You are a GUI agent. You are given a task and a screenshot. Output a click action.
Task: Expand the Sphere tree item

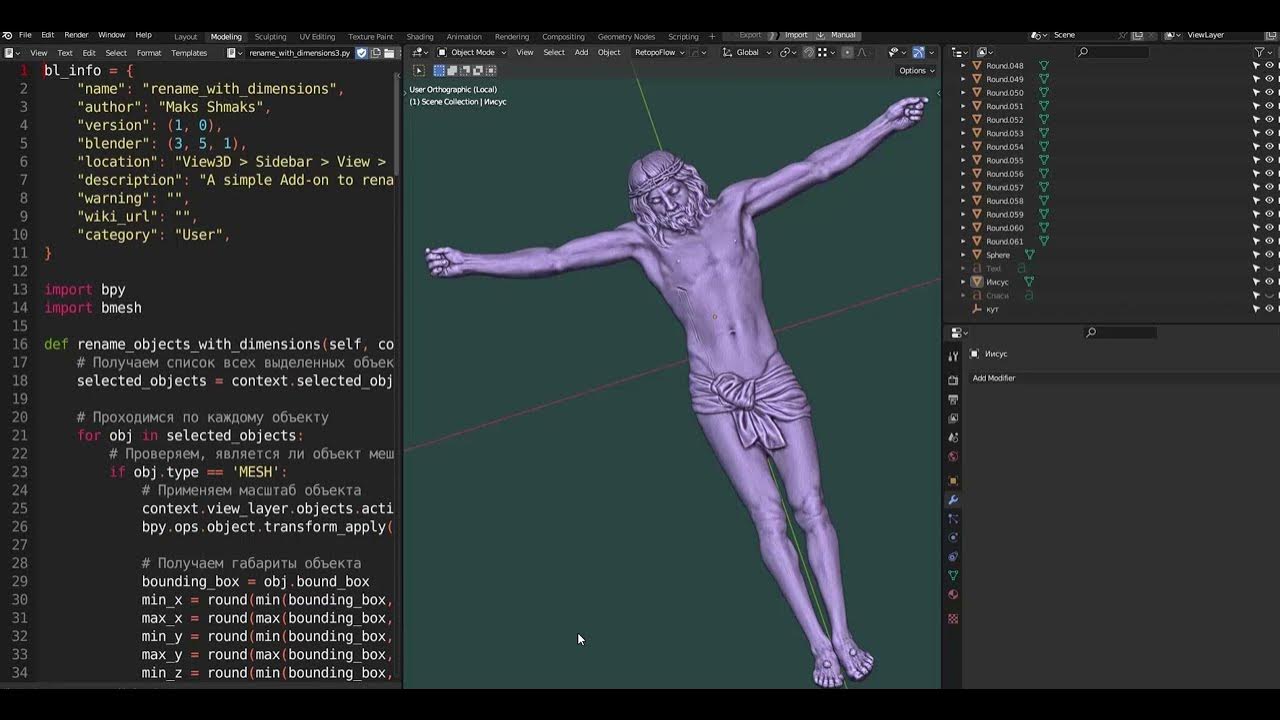tap(964, 255)
